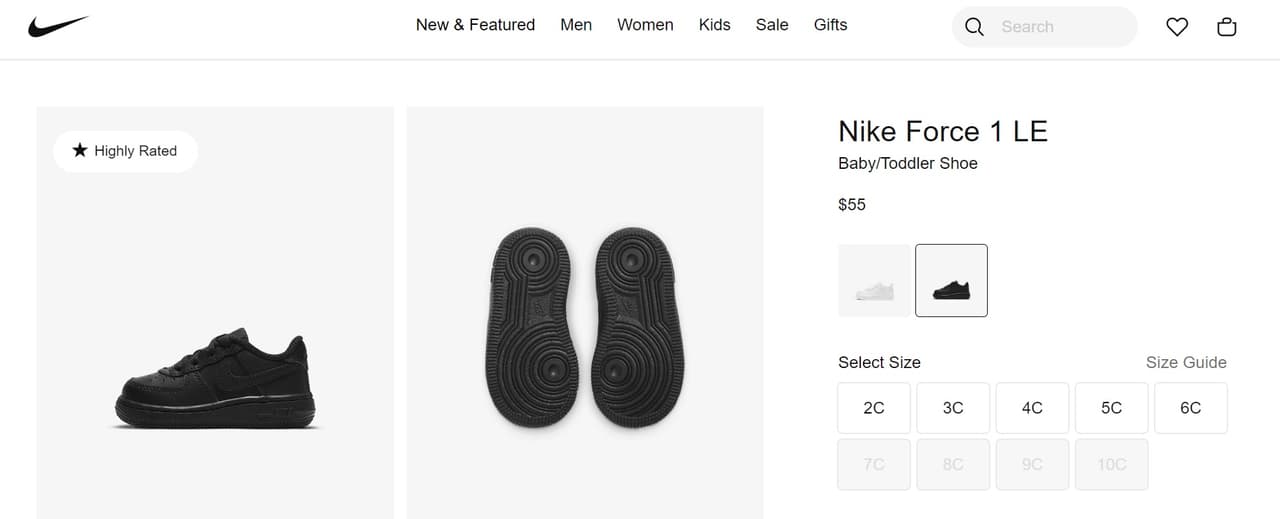The height and width of the screenshot is (519, 1280).
Task: Open the Men menu
Action: [x=576, y=25]
